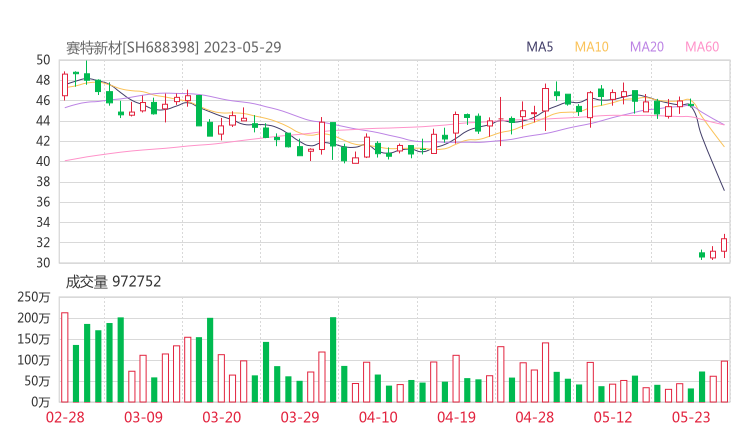
Task: Click the first red candlestick at 02-28
Action: 65,85
